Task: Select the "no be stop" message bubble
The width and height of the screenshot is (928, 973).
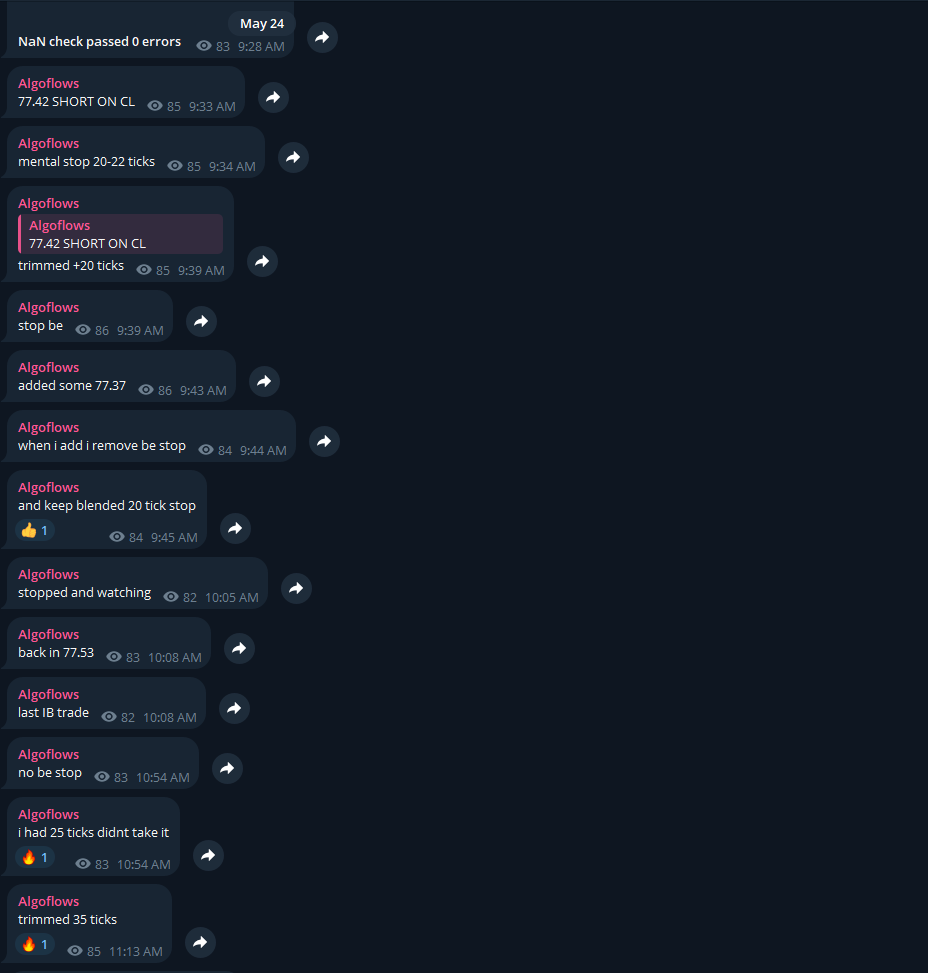Action: click(x=102, y=763)
